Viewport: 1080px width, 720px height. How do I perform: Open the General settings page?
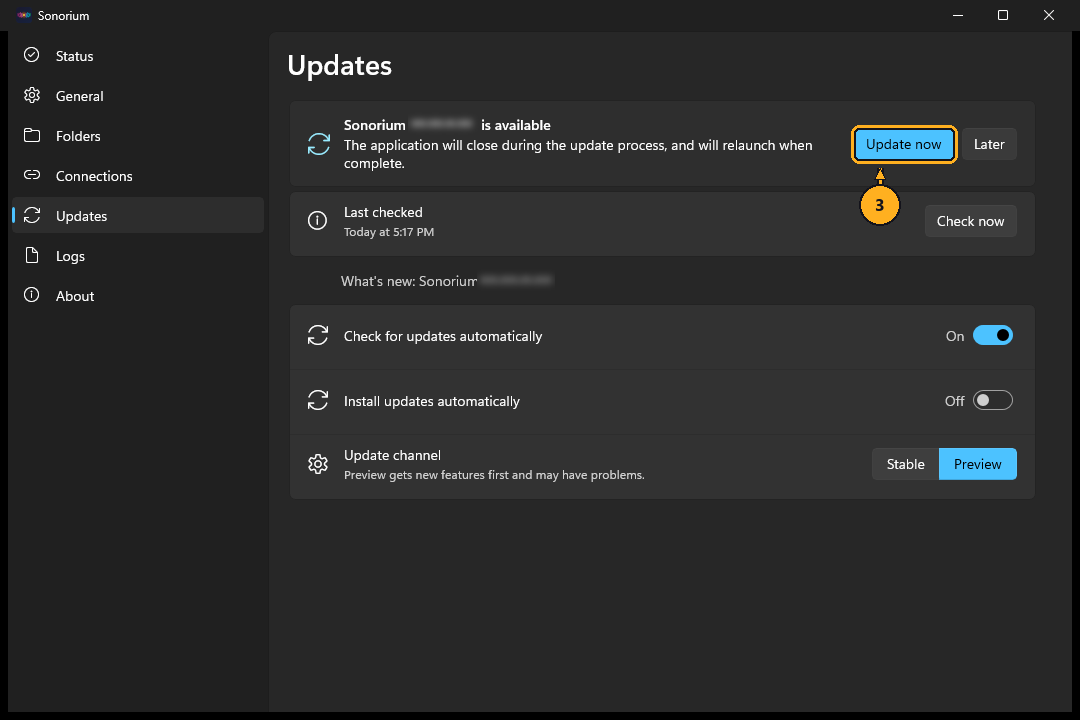138,96
